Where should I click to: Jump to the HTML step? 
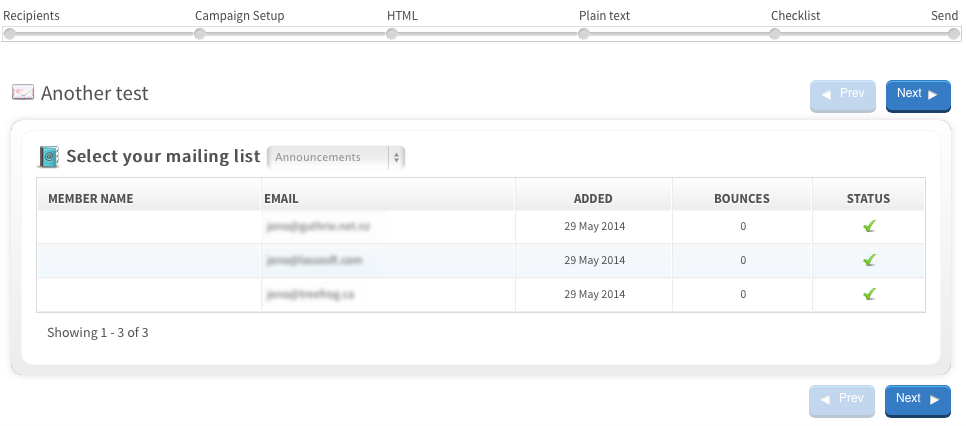click(402, 16)
